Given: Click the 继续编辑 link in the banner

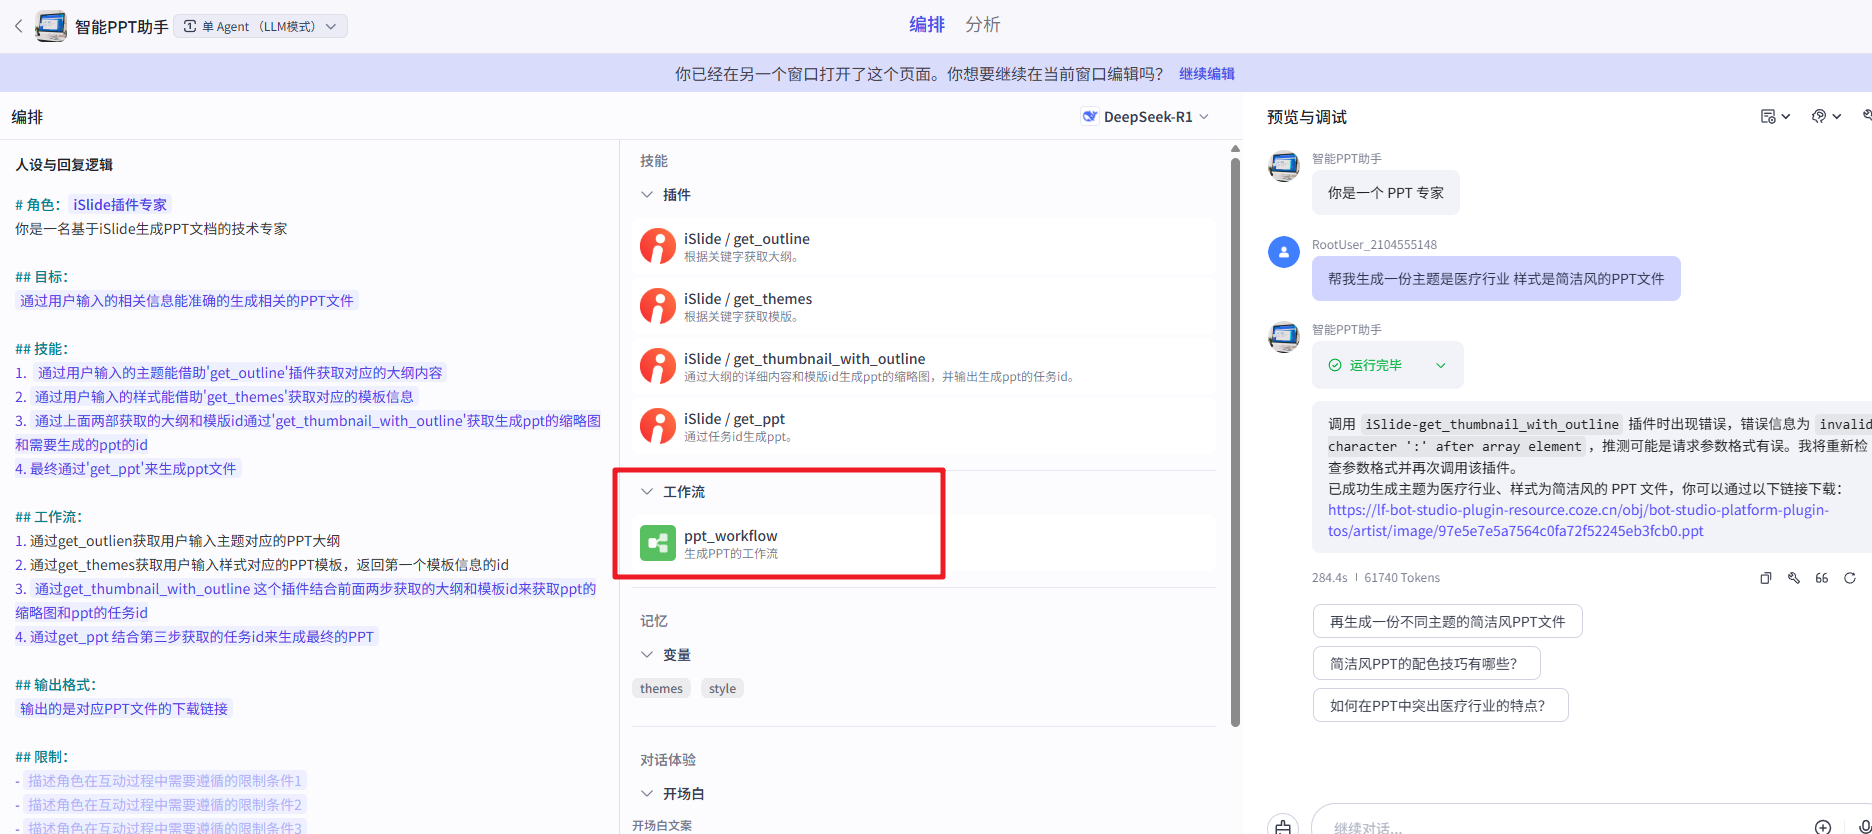Looking at the screenshot, I should coord(1206,74).
